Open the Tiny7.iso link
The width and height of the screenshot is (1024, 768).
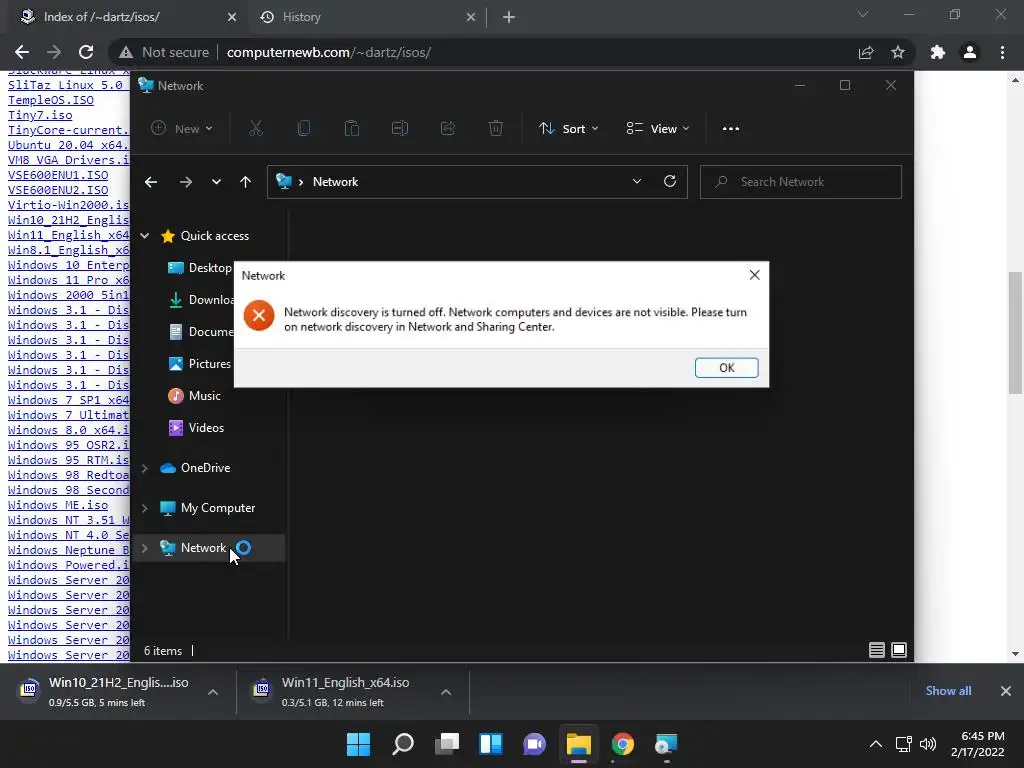pos(40,115)
